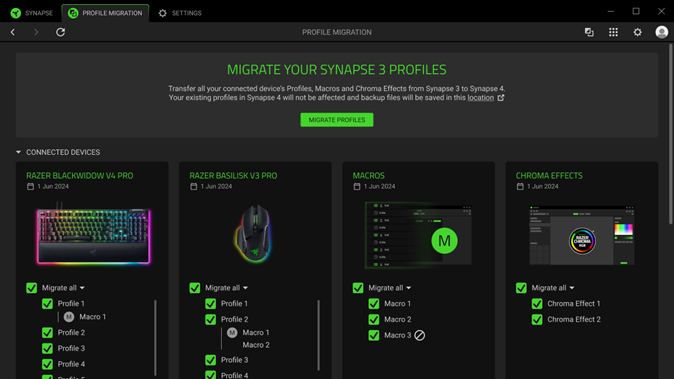Screen dimensions: 674x379
Task: Click the Basilisk profile list scrollbar
Action: 319,335
